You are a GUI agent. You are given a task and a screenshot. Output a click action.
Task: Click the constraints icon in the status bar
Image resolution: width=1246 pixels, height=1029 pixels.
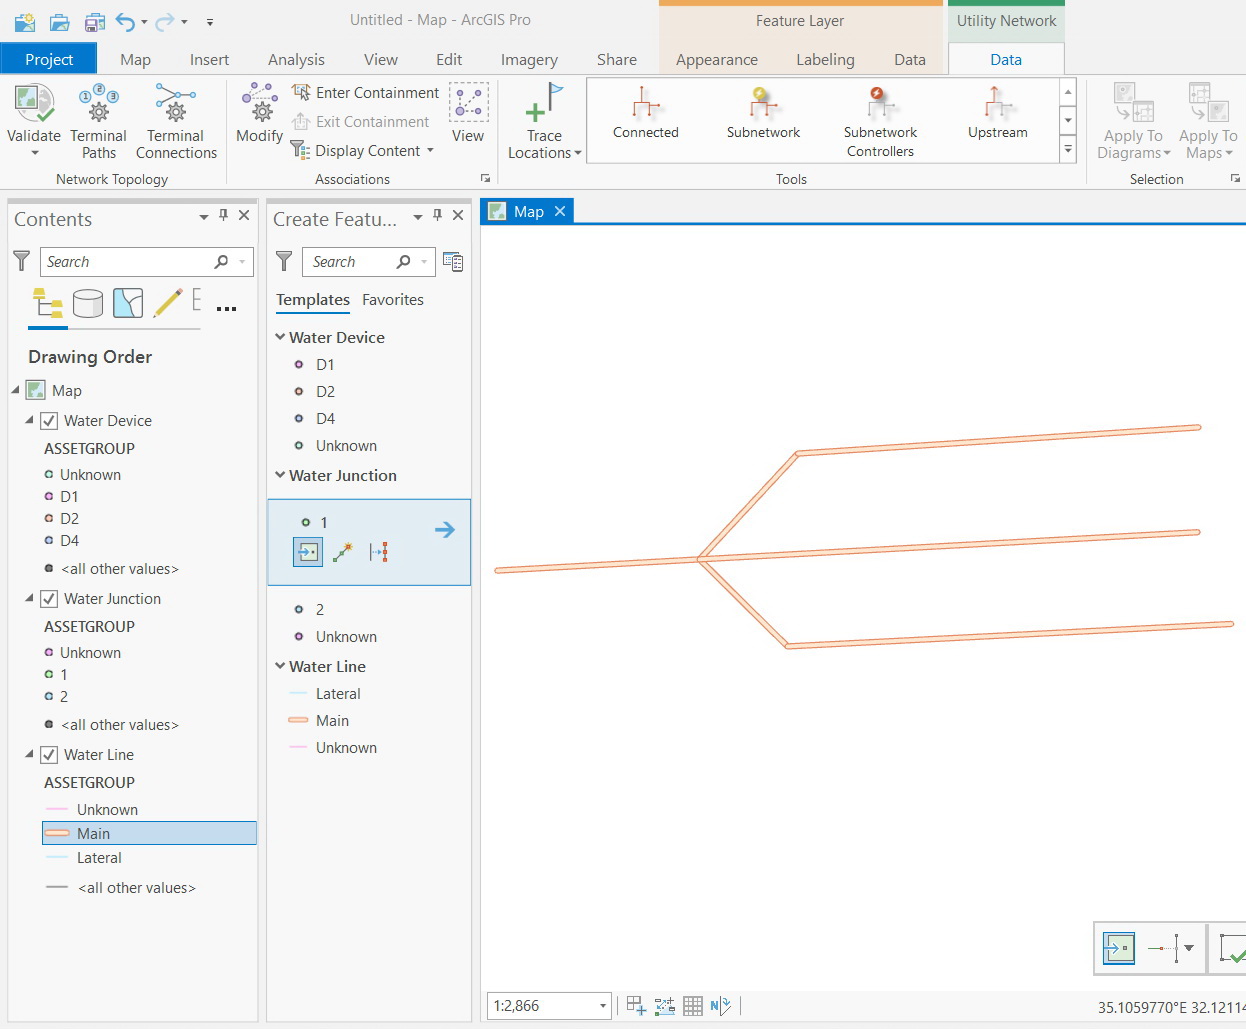click(665, 1006)
